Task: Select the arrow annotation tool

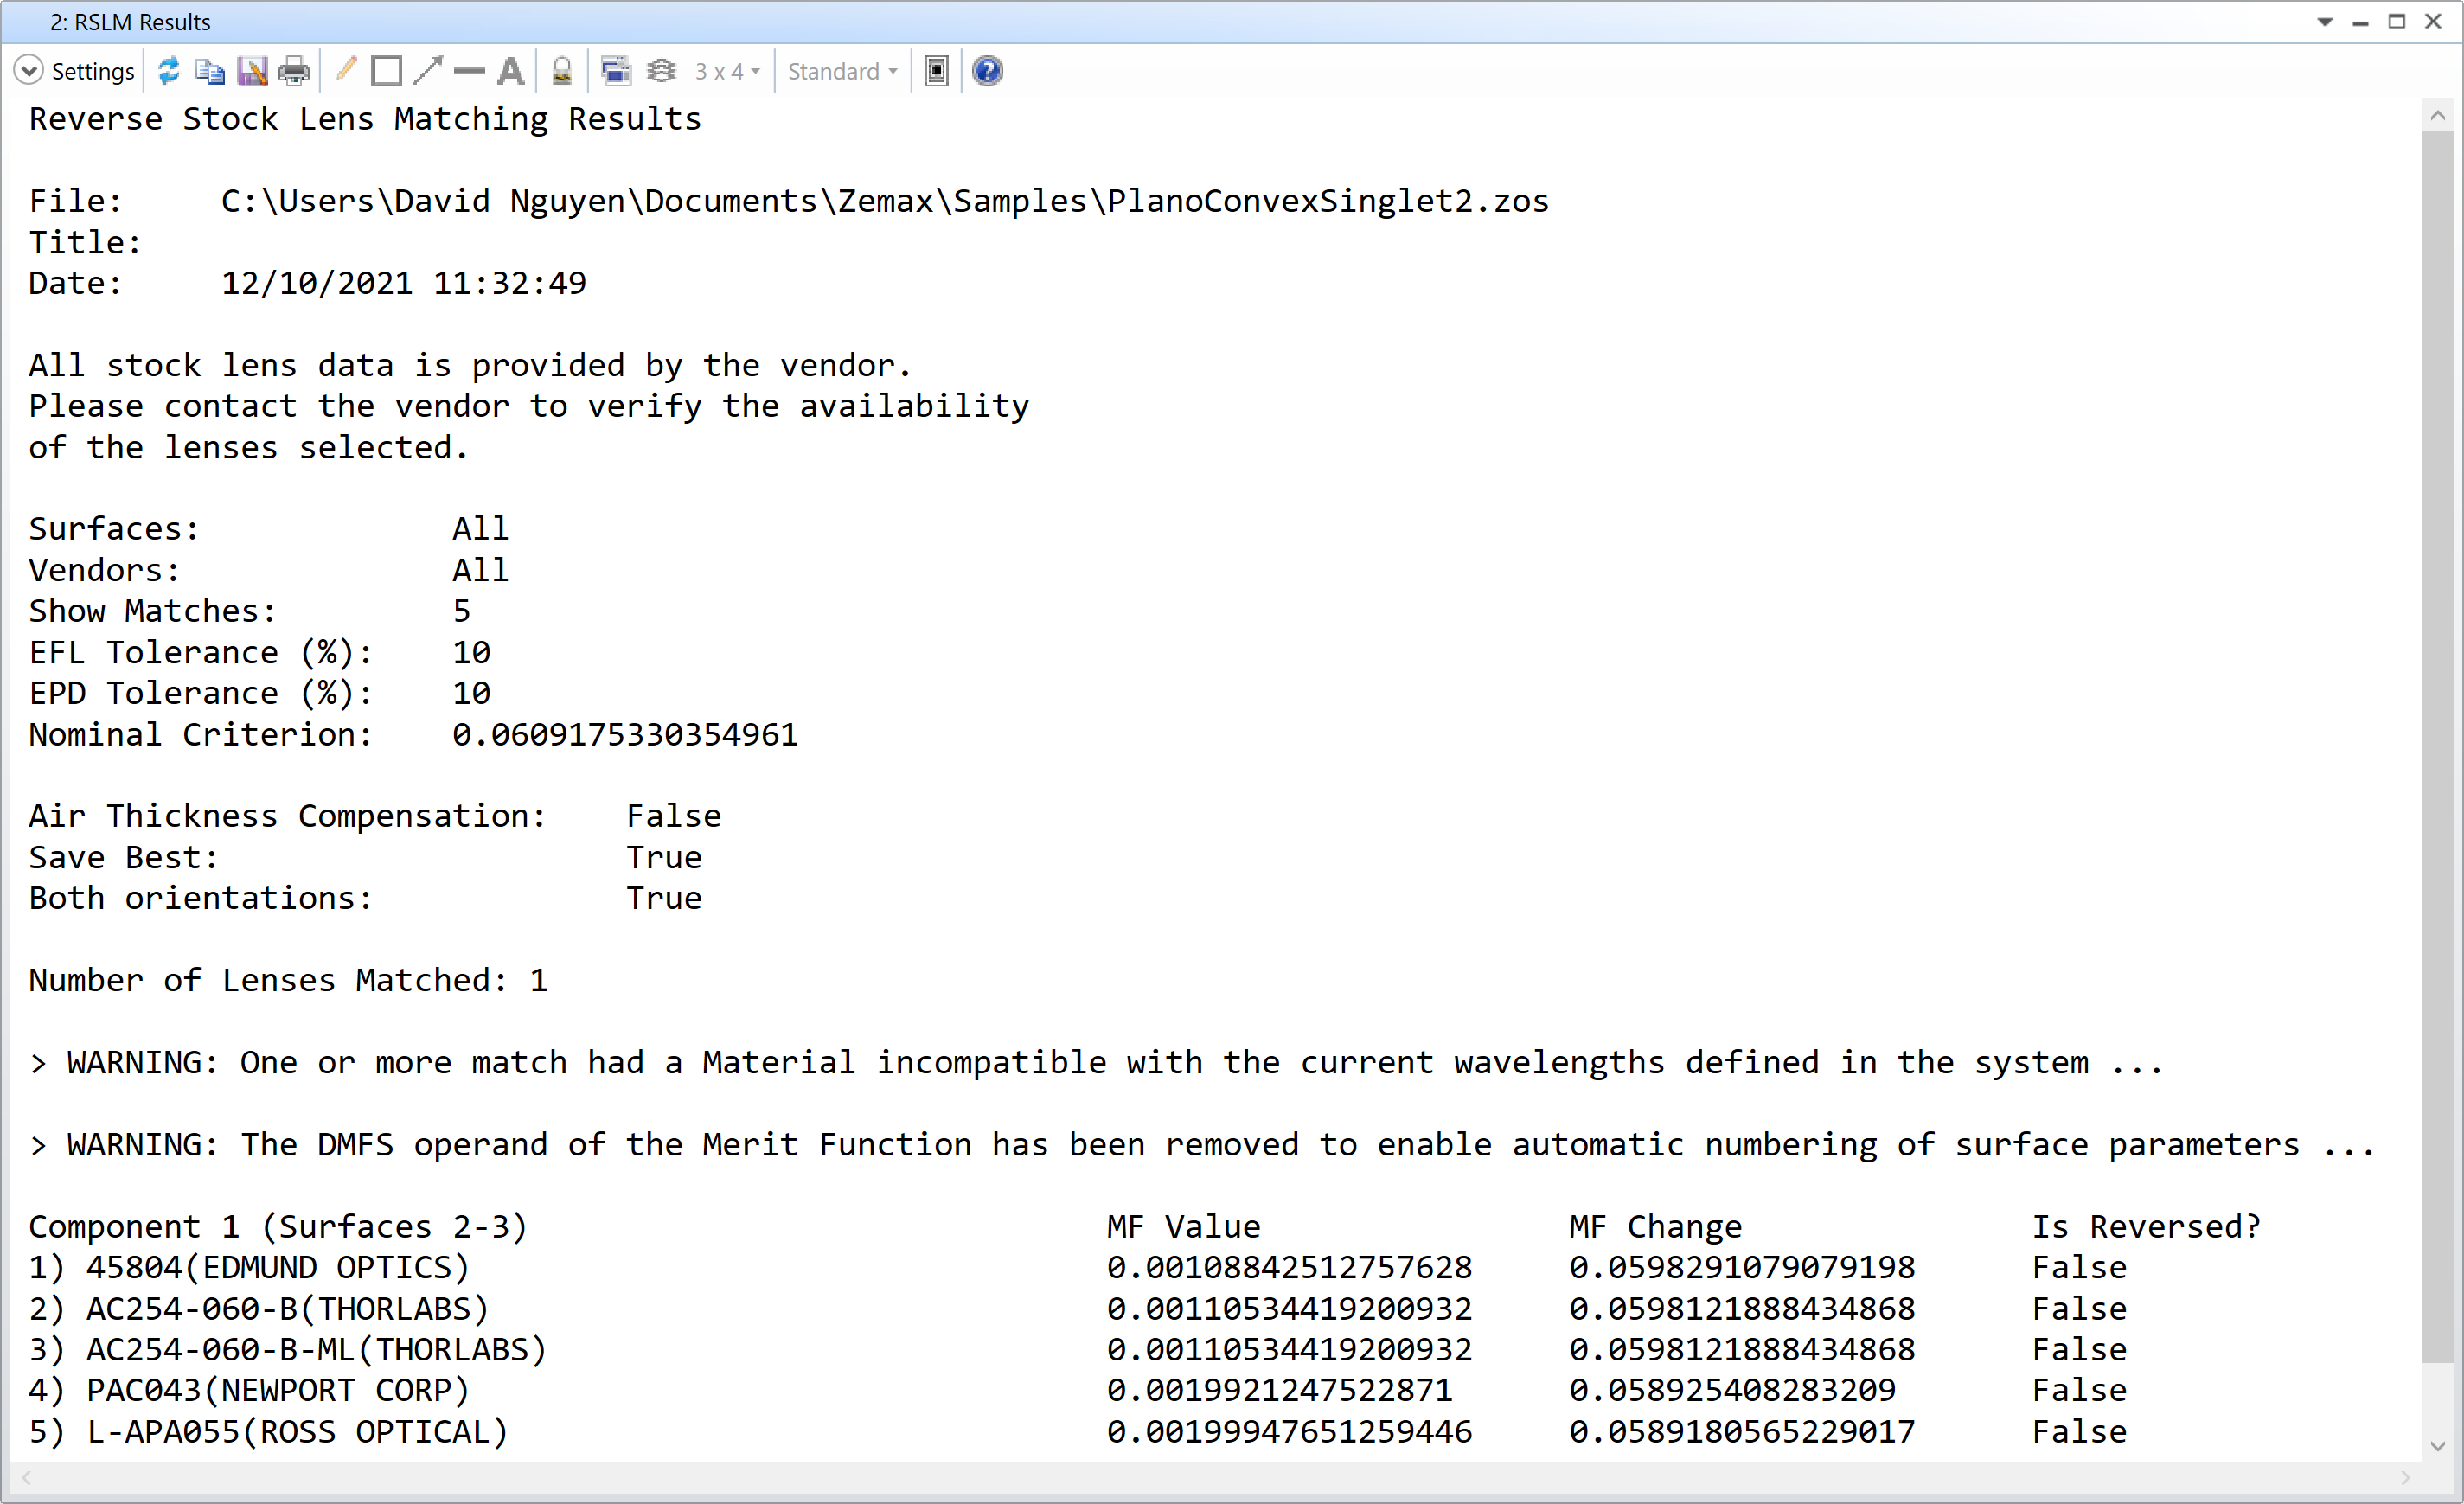Action: click(x=428, y=71)
